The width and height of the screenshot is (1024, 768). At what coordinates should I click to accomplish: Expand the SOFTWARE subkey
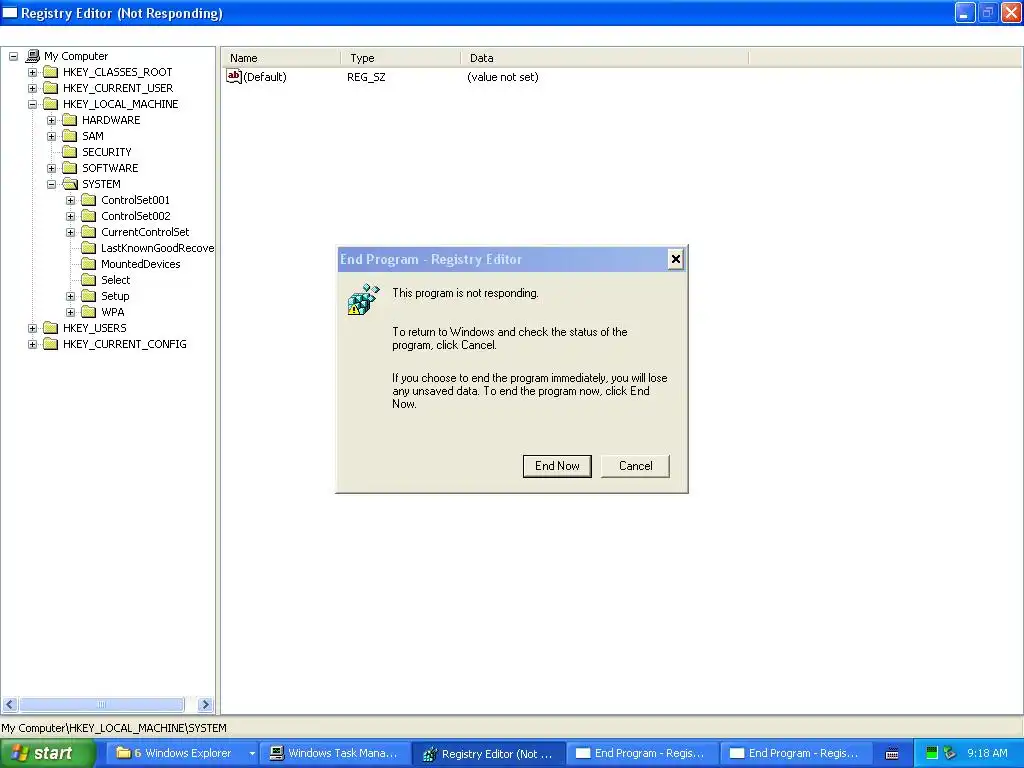[52, 168]
